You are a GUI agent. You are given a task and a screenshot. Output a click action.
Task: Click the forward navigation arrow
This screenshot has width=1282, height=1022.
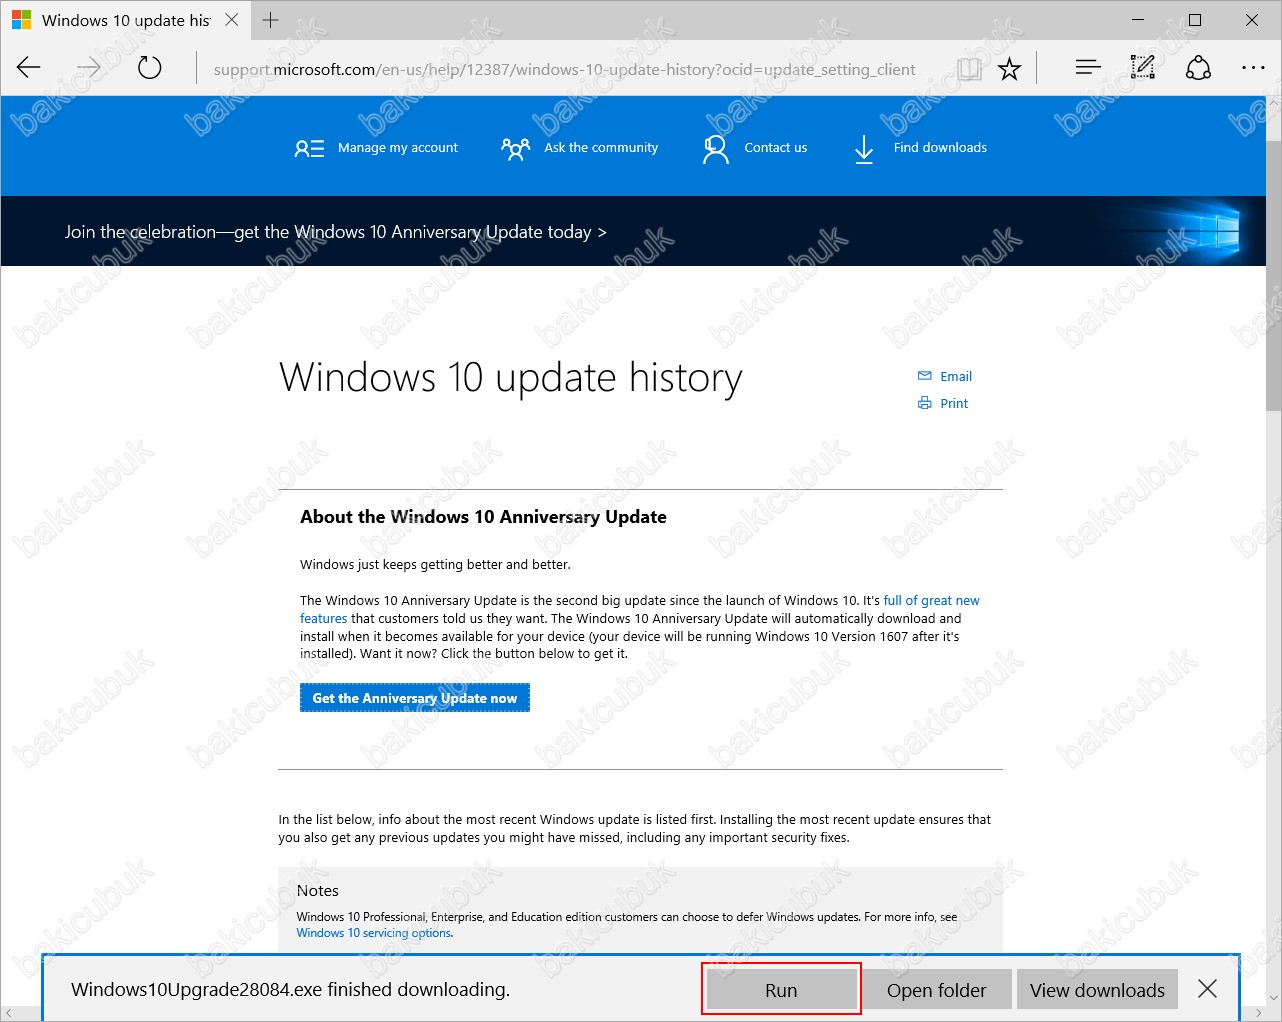click(89, 68)
